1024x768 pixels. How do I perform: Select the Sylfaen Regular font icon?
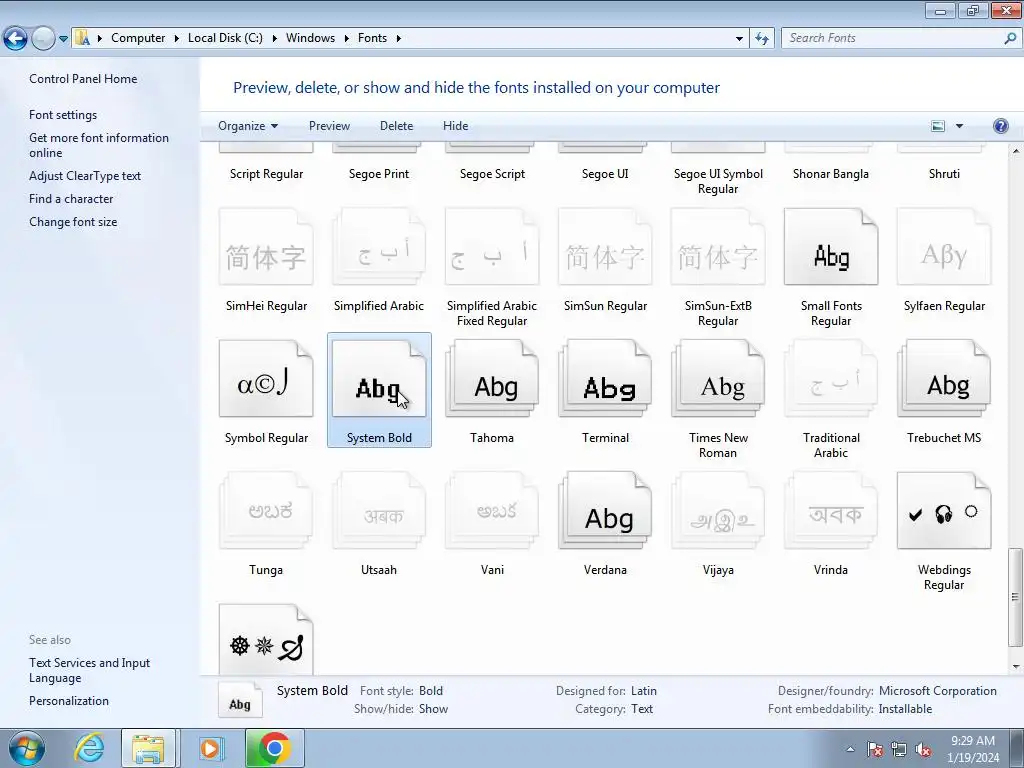[x=944, y=247]
